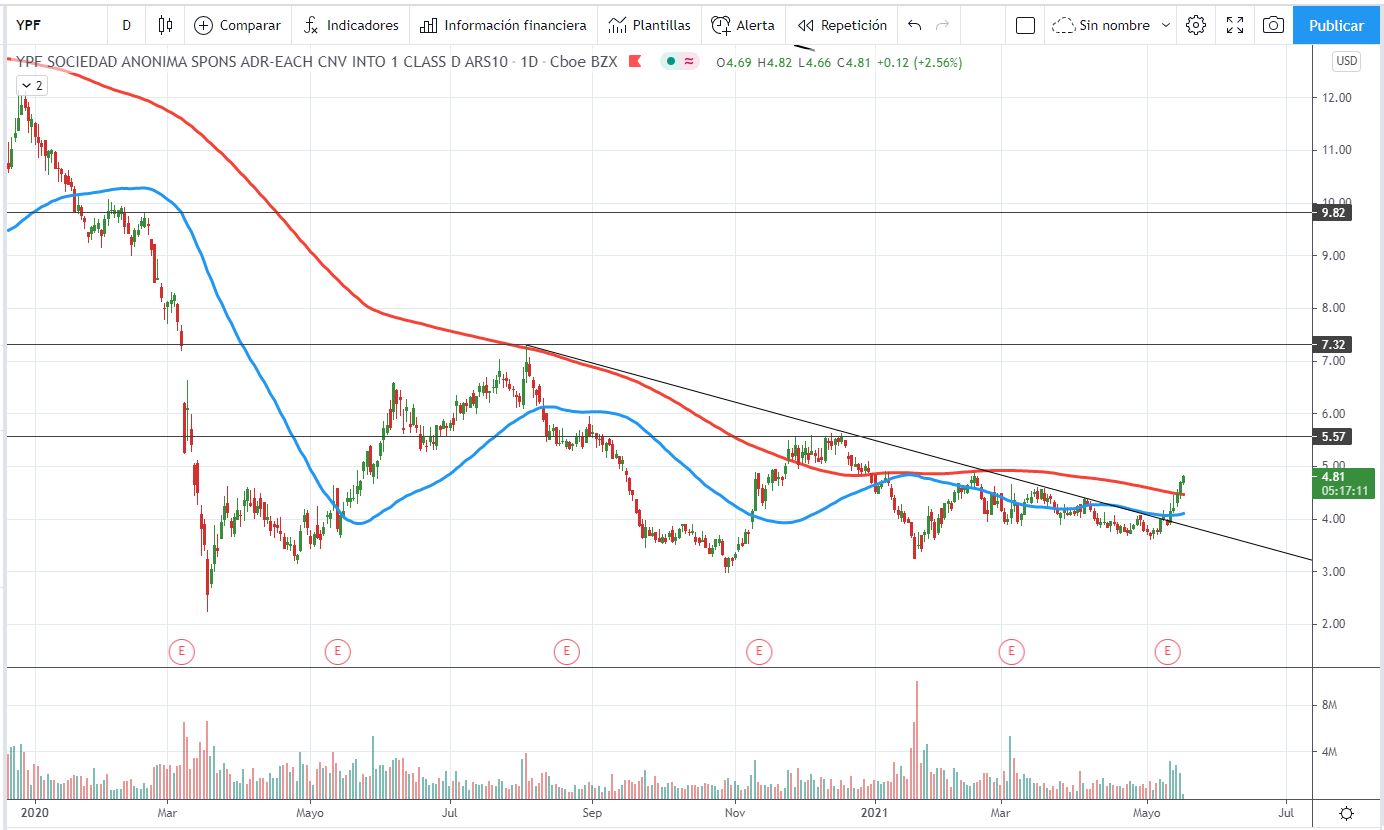Click the earnings E marker near Nov 2020
The height and width of the screenshot is (830, 1384).
(759, 652)
